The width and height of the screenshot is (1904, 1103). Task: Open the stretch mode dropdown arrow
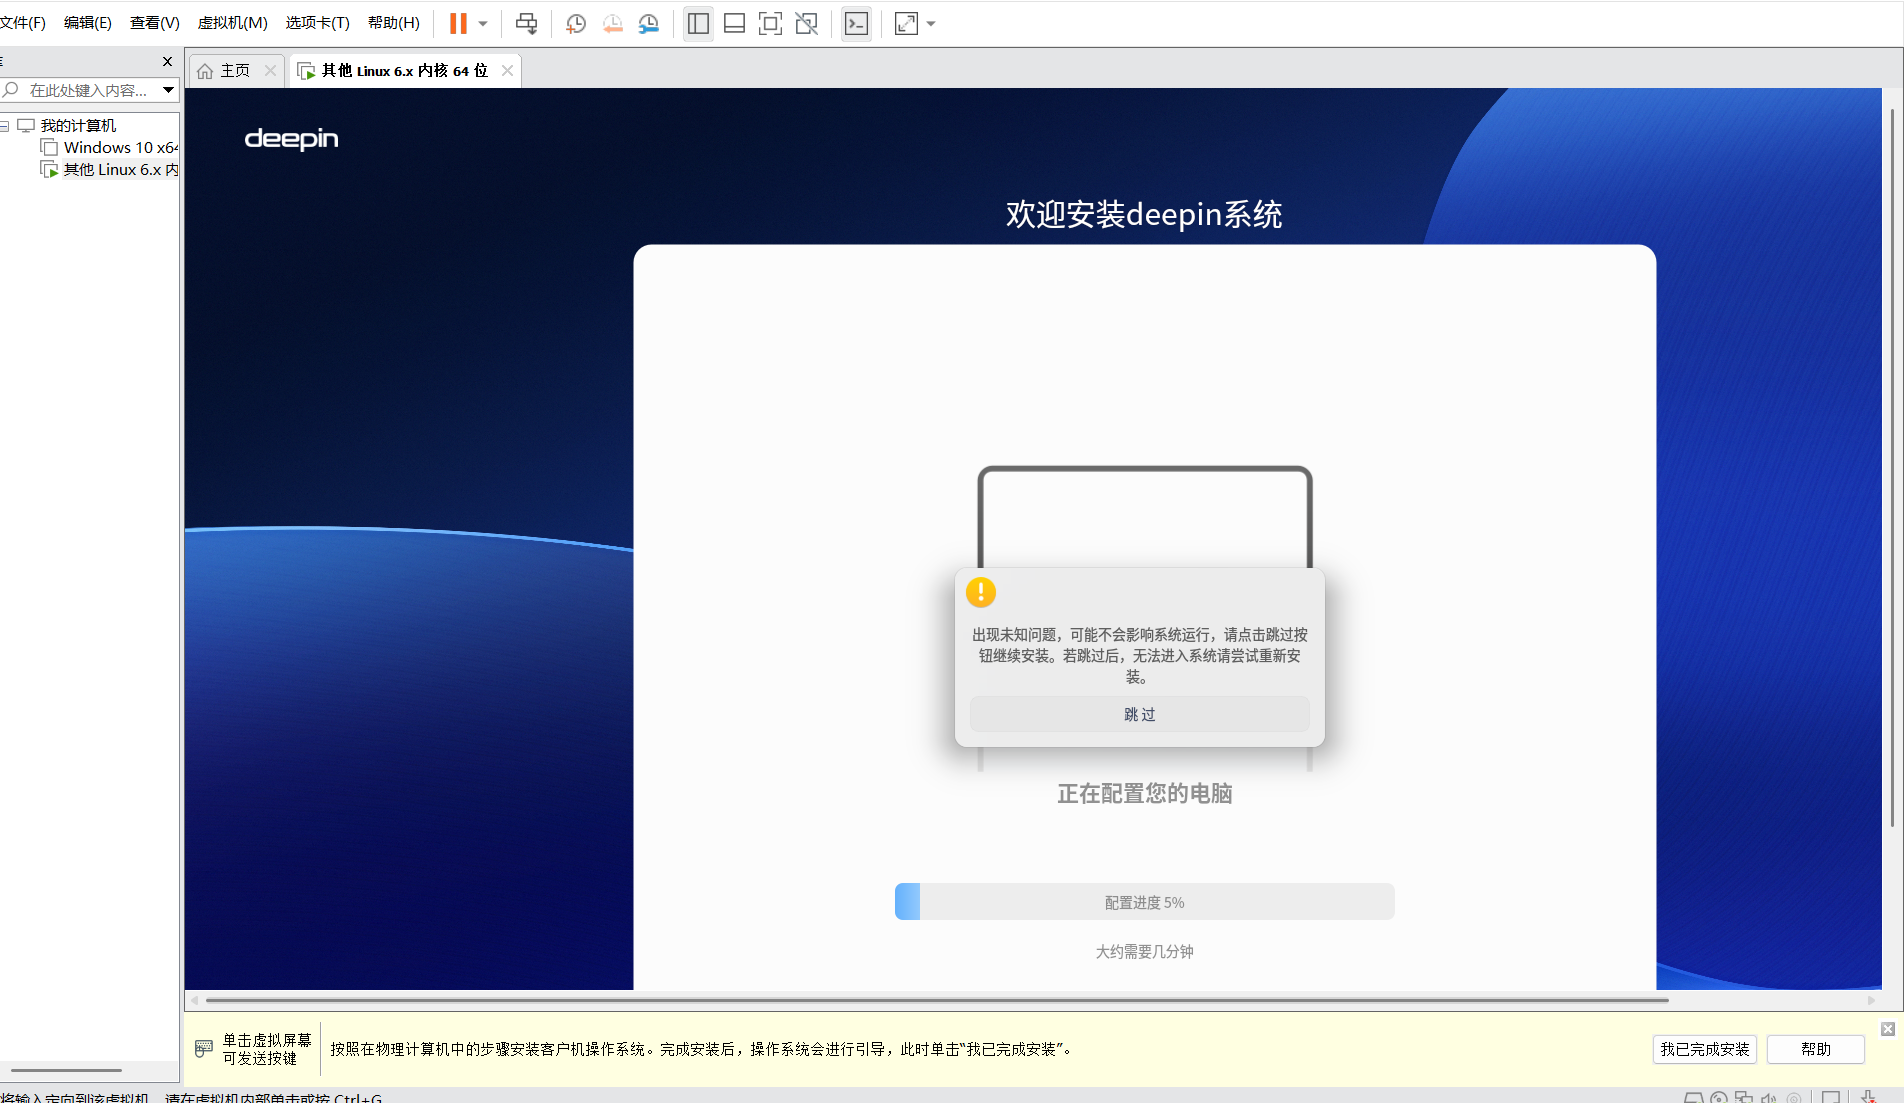pyautogui.click(x=931, y=23)
